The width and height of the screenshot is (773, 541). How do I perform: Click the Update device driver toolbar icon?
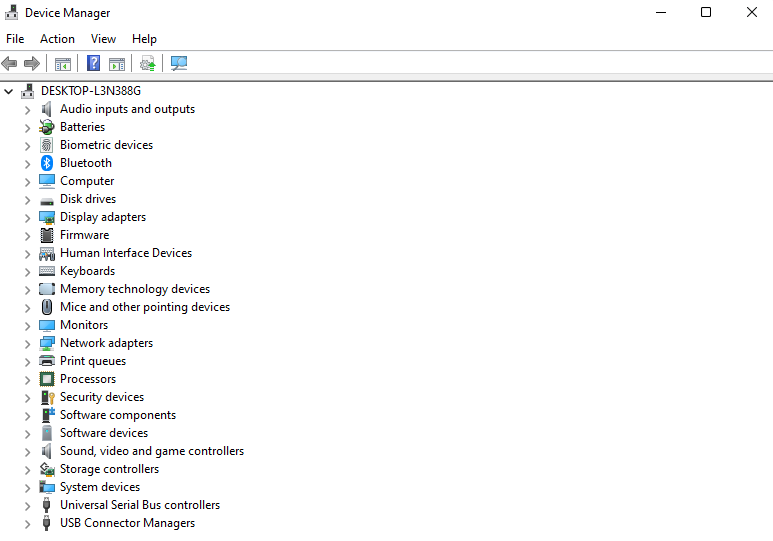[147, 64]
